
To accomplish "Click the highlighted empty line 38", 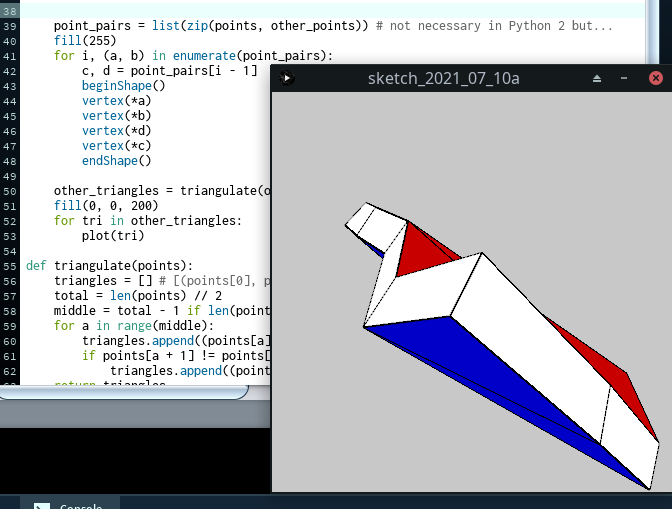I will click(x=333, y=11).
